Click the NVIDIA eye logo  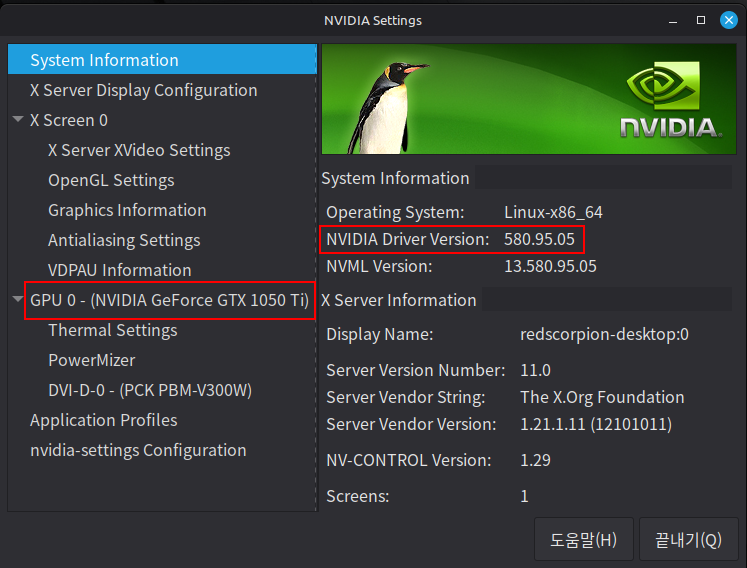click(x=663, y=86)
